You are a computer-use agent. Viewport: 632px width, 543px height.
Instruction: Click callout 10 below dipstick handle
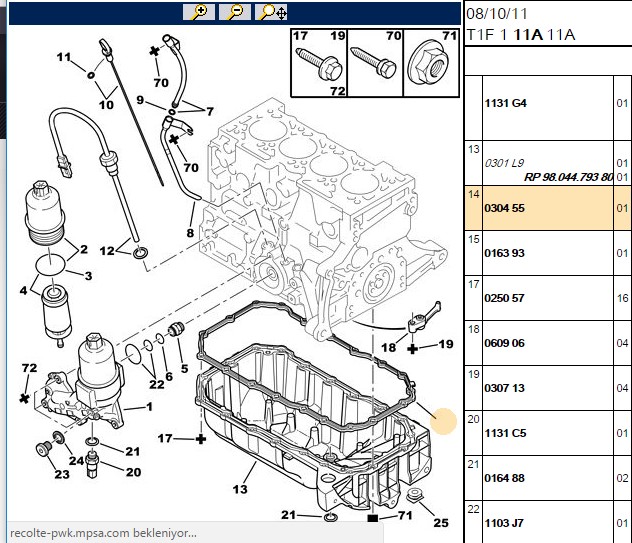(x=106, y=105)
